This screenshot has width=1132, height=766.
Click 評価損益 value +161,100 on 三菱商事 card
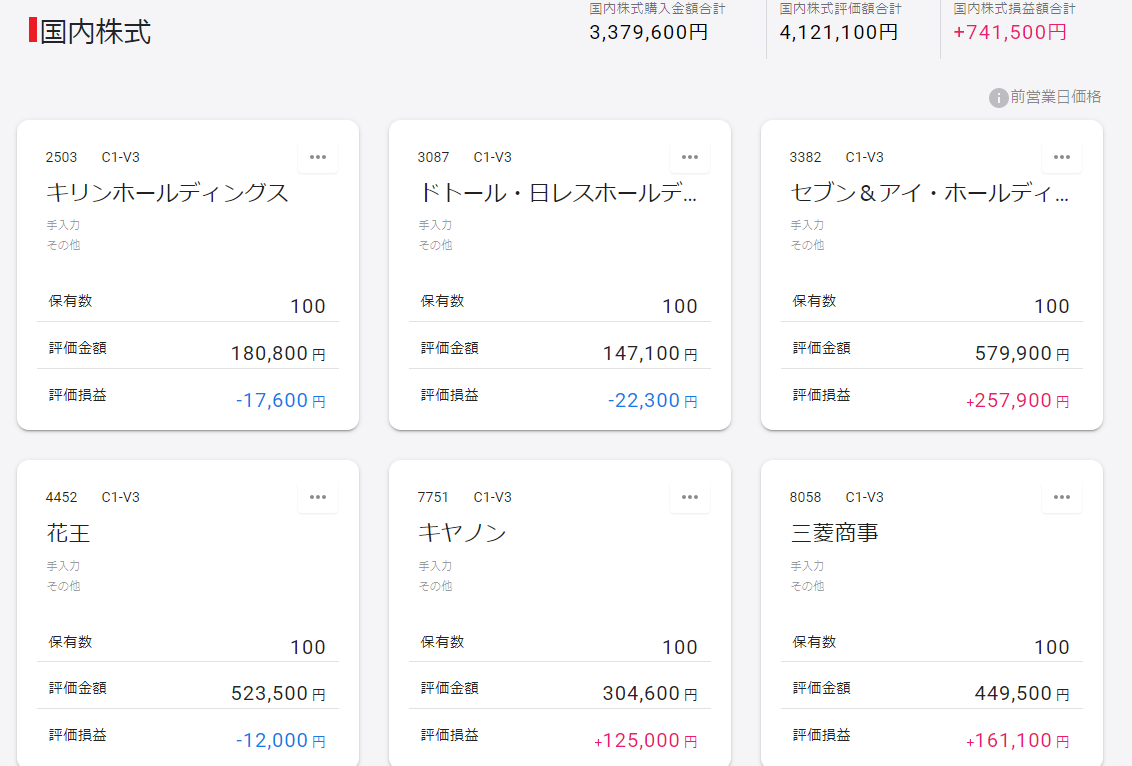tap(1009, 741)
